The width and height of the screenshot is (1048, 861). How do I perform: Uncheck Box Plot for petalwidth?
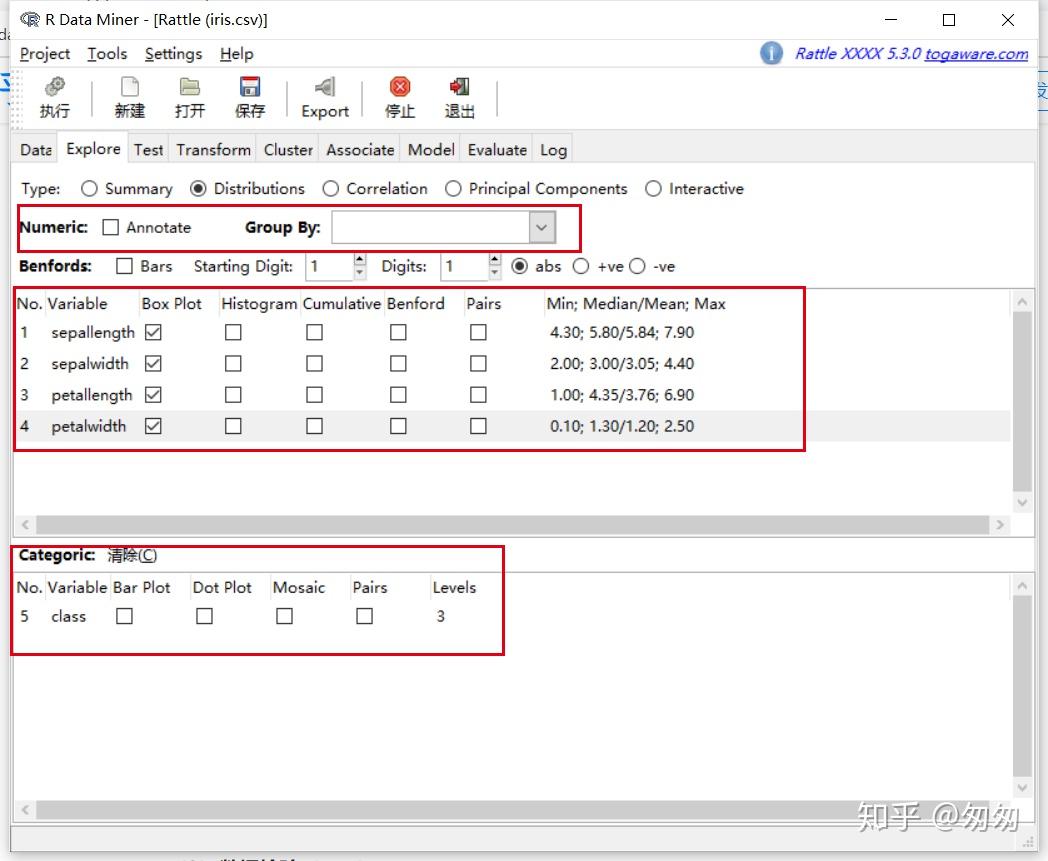pos(153,426)
